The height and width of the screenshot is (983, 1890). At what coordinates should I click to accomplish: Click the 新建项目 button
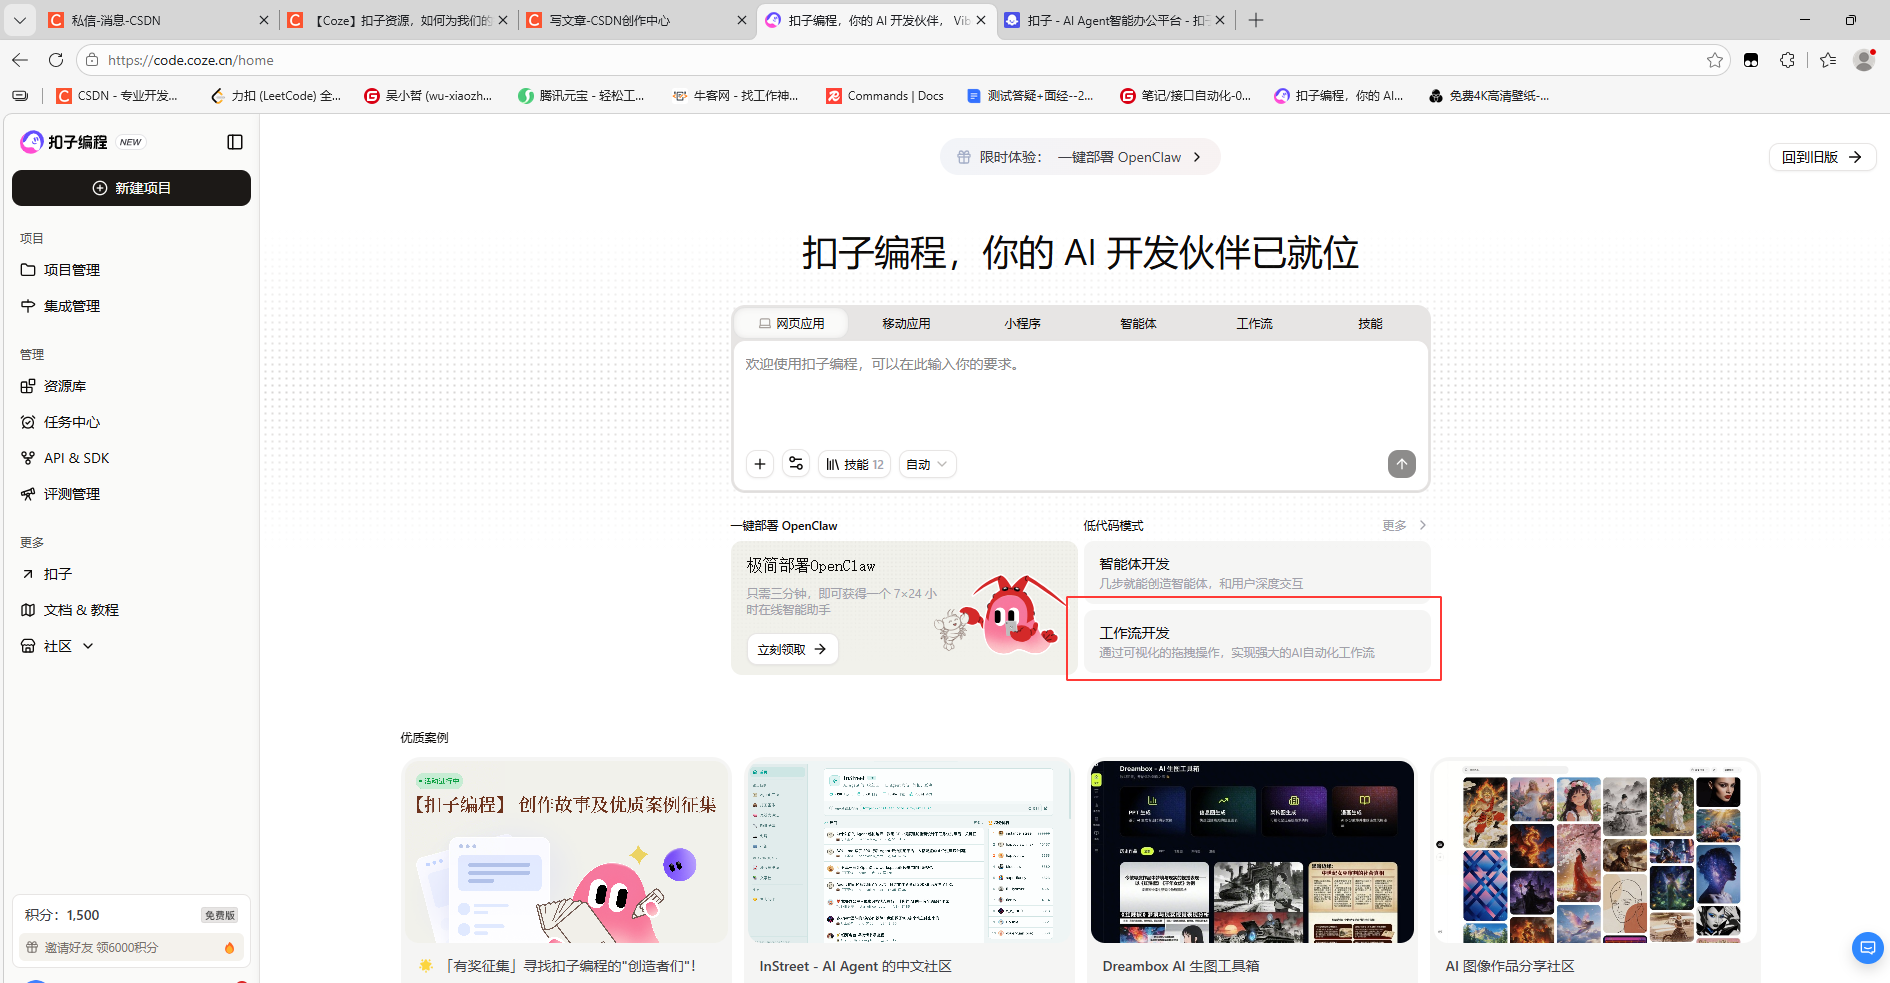click(x=131, y=188)
